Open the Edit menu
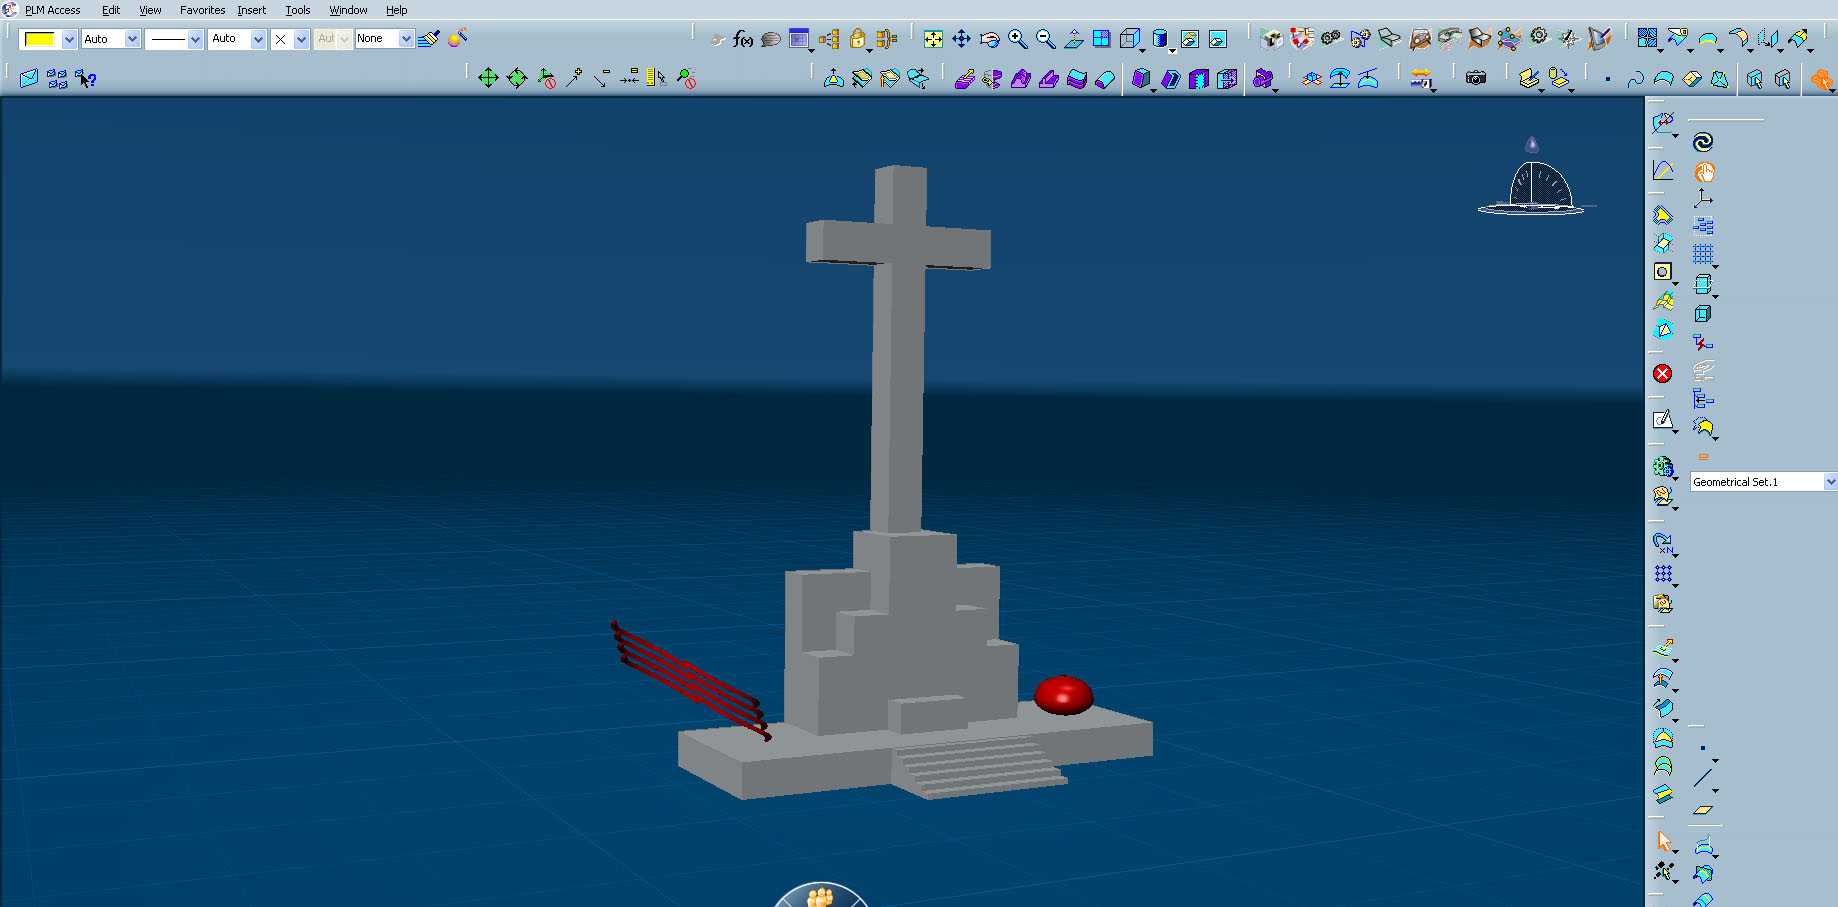Image resolution: width=1838 pixels, height=907 pixels. click(111, 10)
